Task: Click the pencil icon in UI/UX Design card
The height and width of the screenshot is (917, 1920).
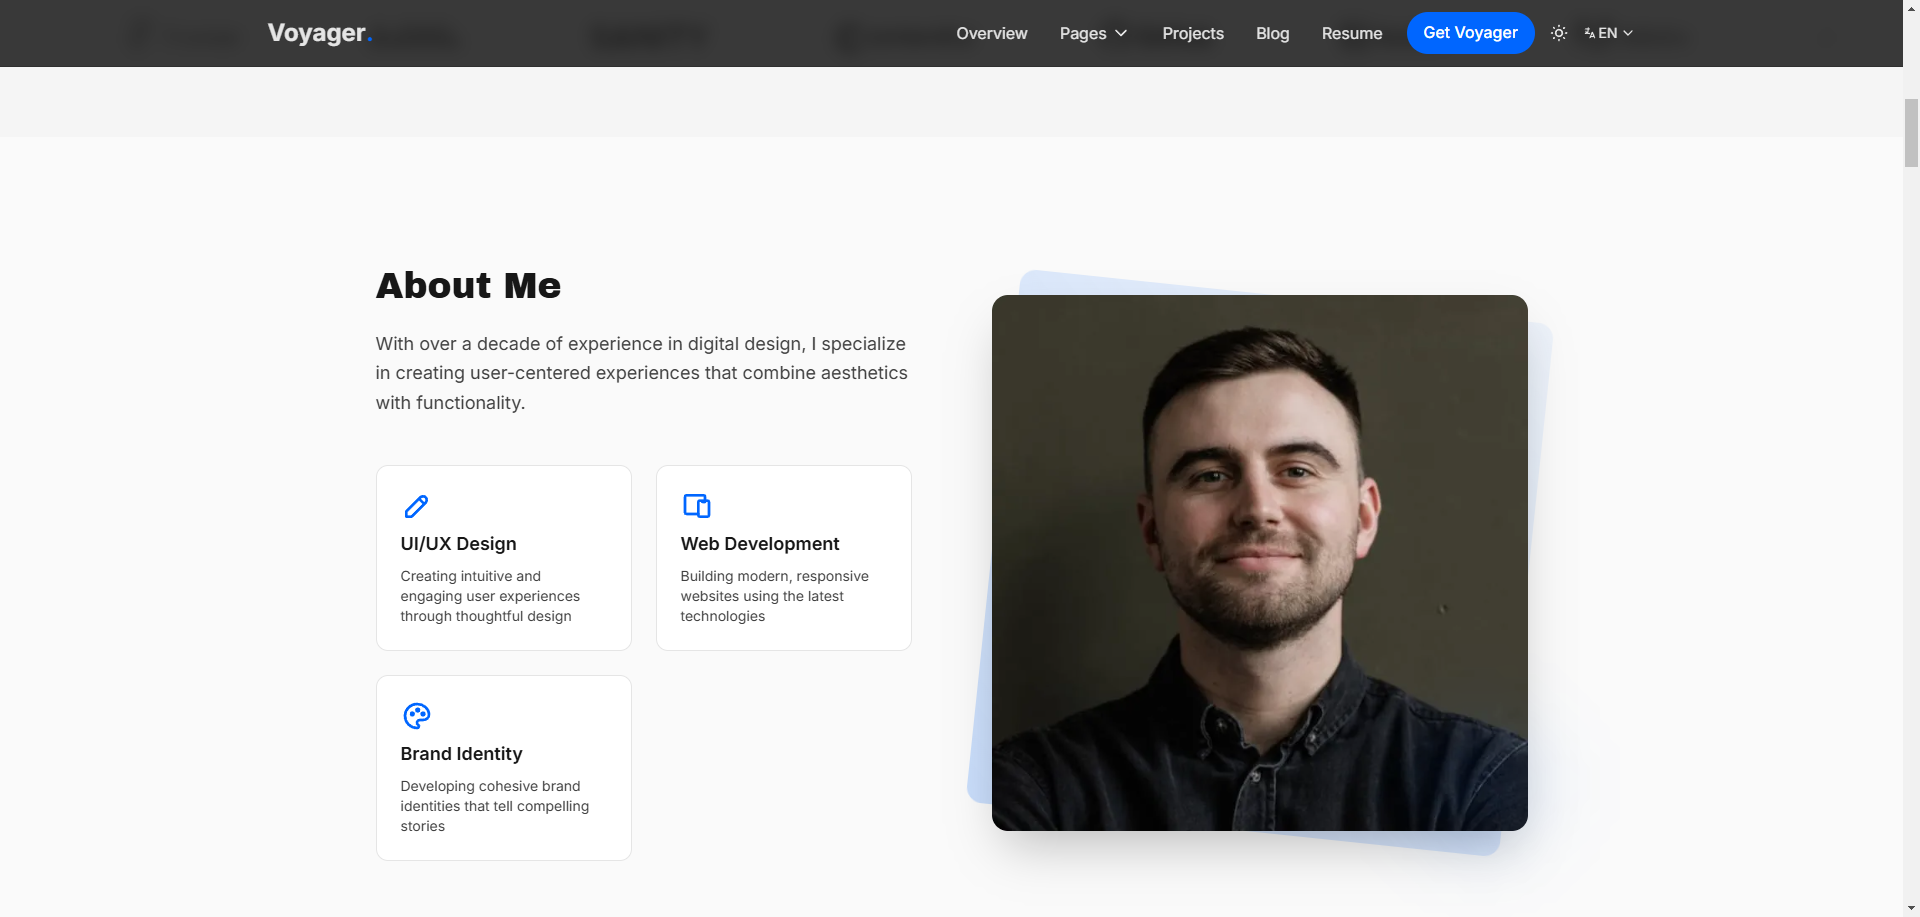Action: (x=416, y=506)
